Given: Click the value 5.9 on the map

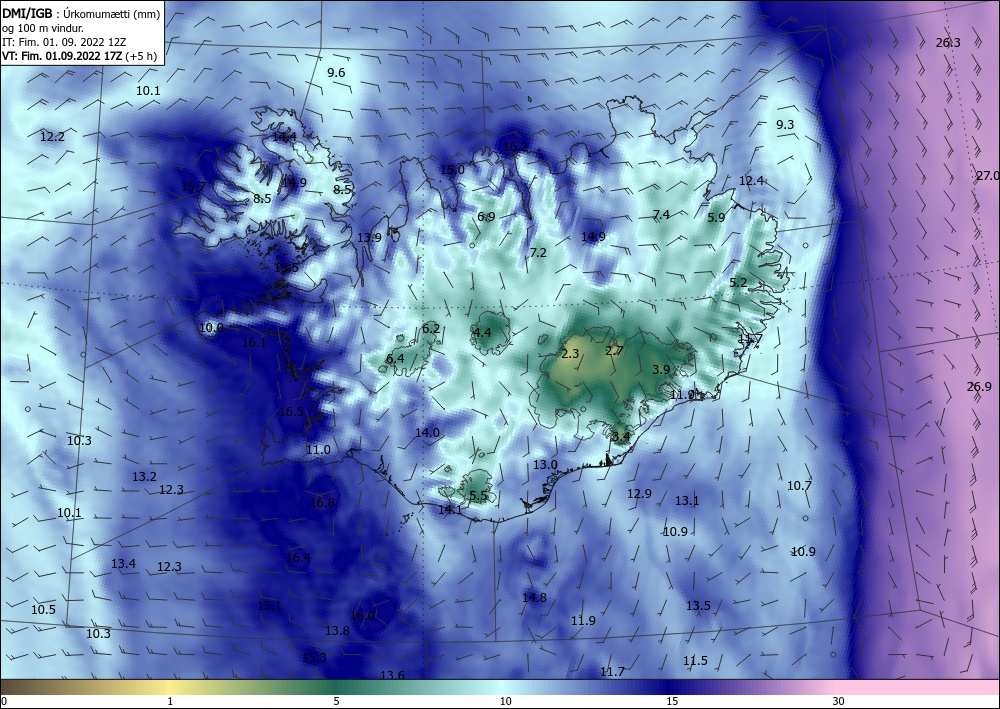Looking at the screenshot, I should (x=716, y=217).
